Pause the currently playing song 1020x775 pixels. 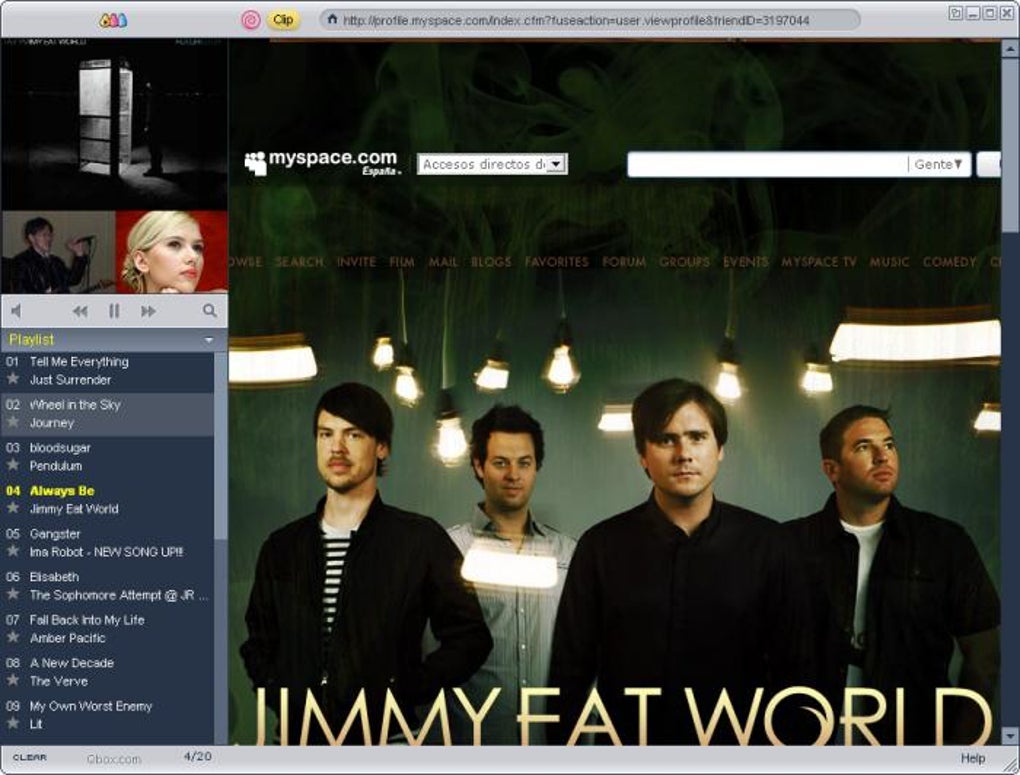coord(114,310)
